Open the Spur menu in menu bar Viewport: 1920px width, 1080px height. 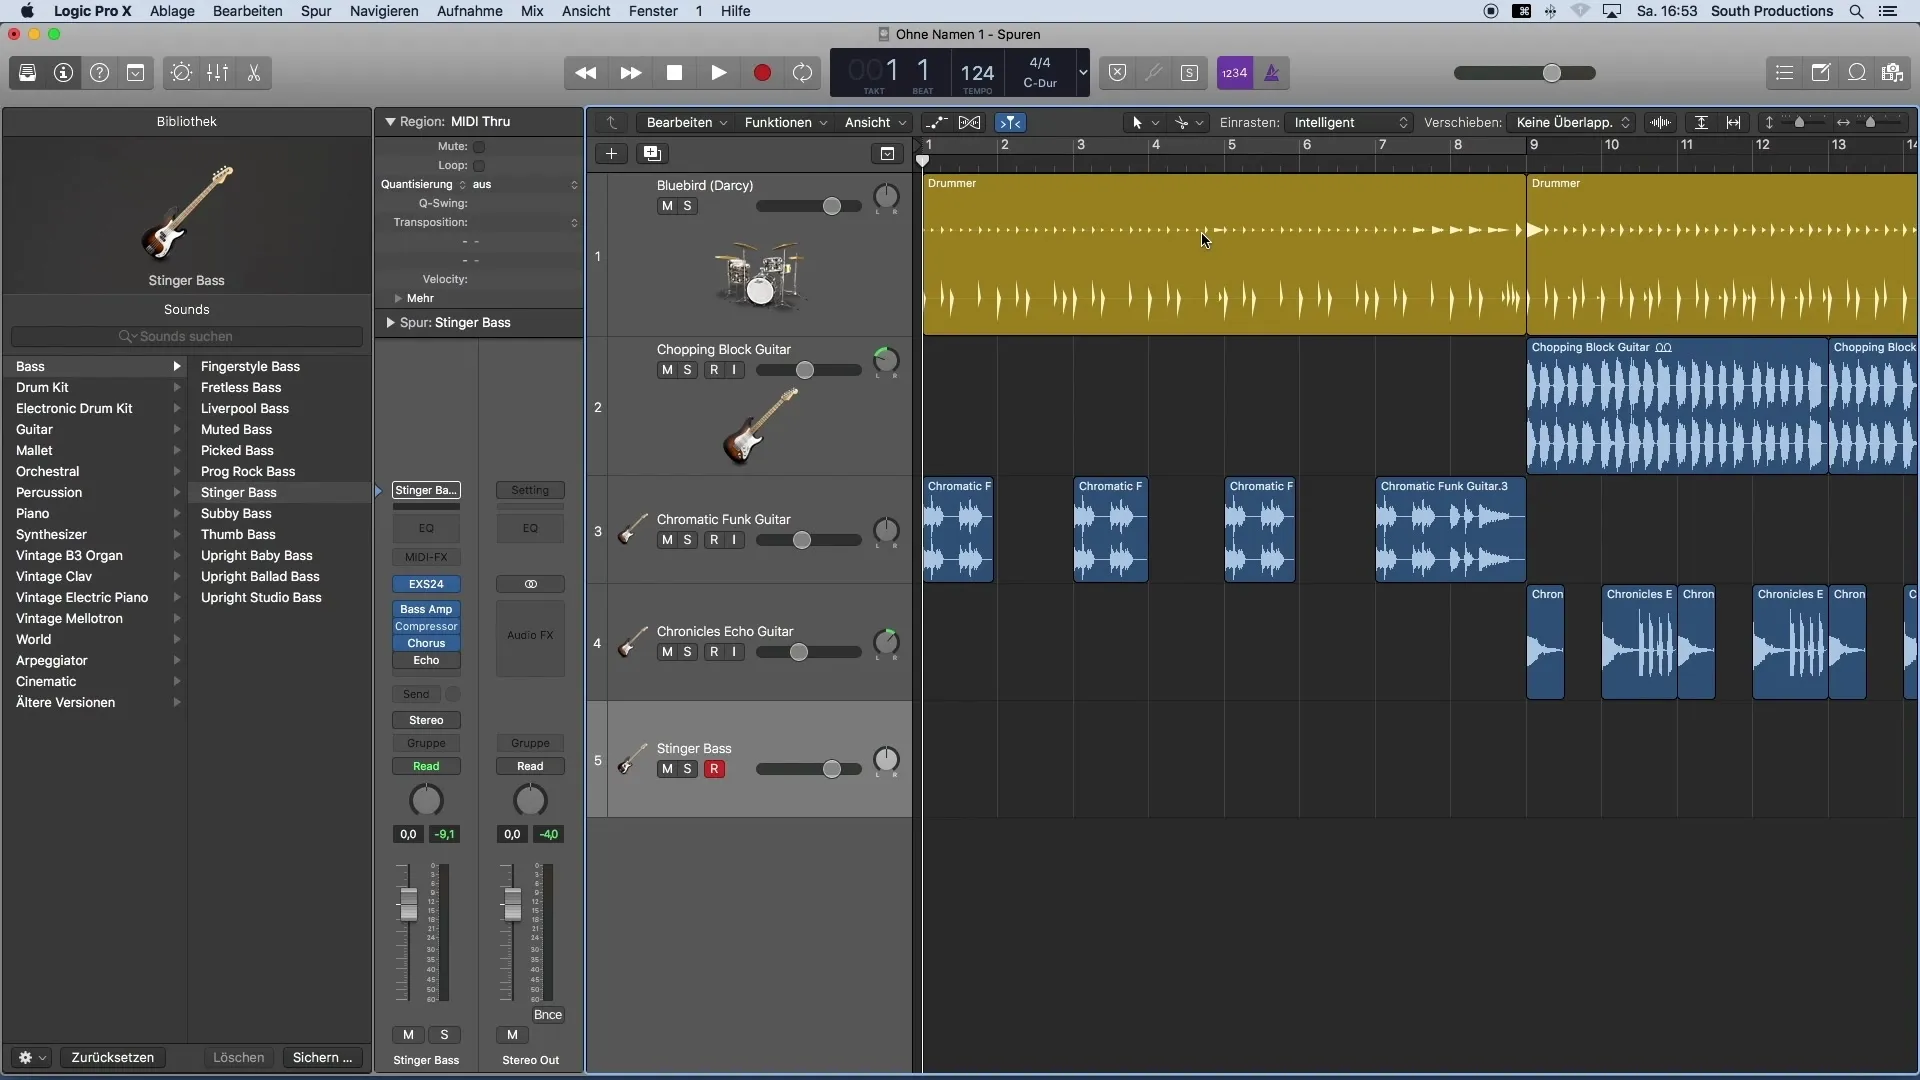[316, 11]
